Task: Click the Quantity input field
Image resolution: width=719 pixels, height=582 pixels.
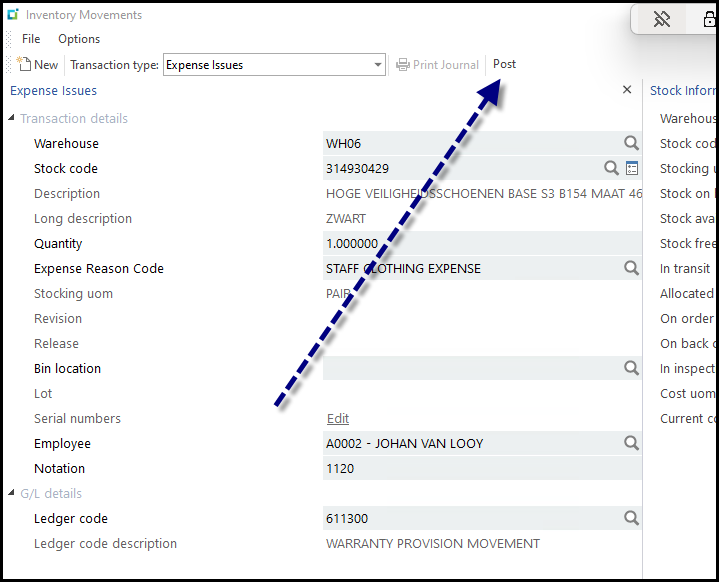Action: (480, 243)
